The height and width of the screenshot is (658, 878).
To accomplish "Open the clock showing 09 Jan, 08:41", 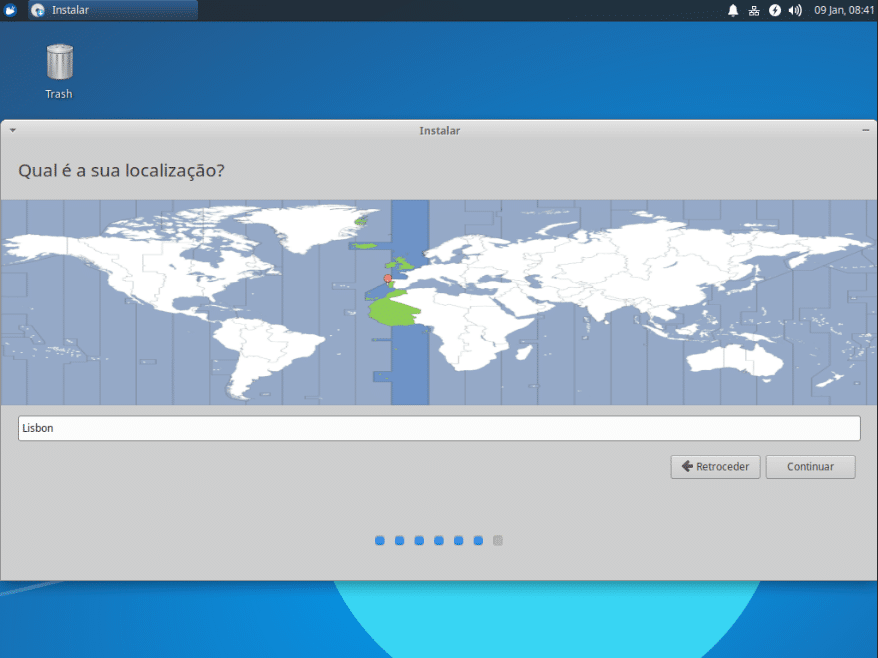I will (x=844, y=10).
